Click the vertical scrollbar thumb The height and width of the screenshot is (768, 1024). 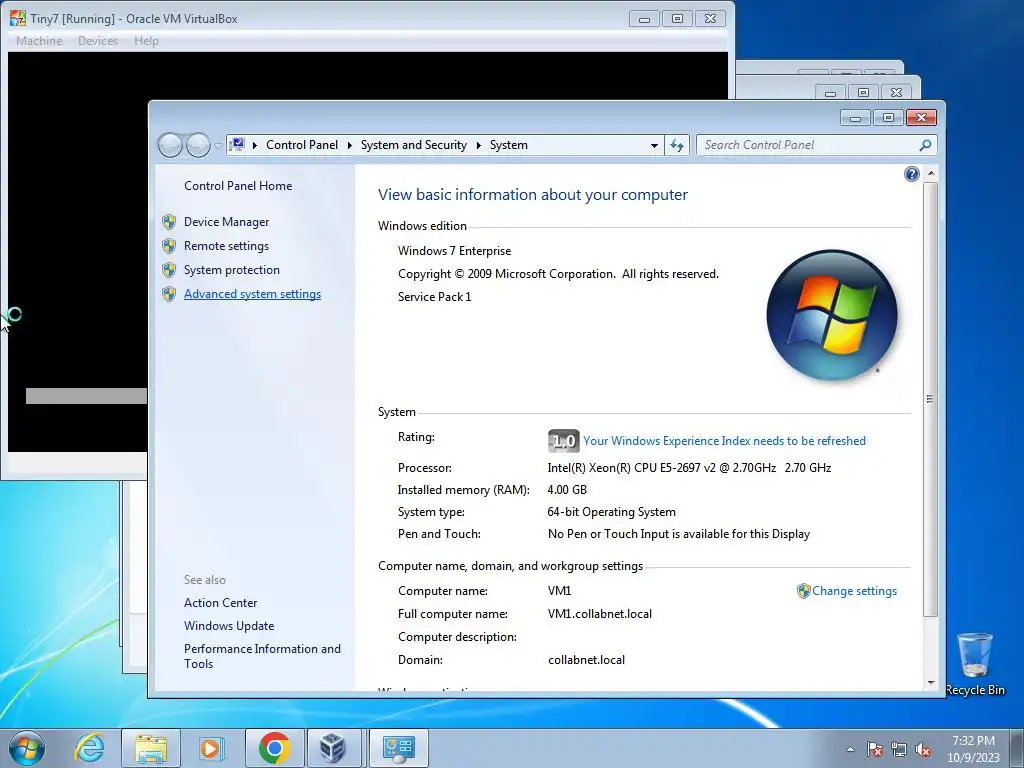click(931, 398)
